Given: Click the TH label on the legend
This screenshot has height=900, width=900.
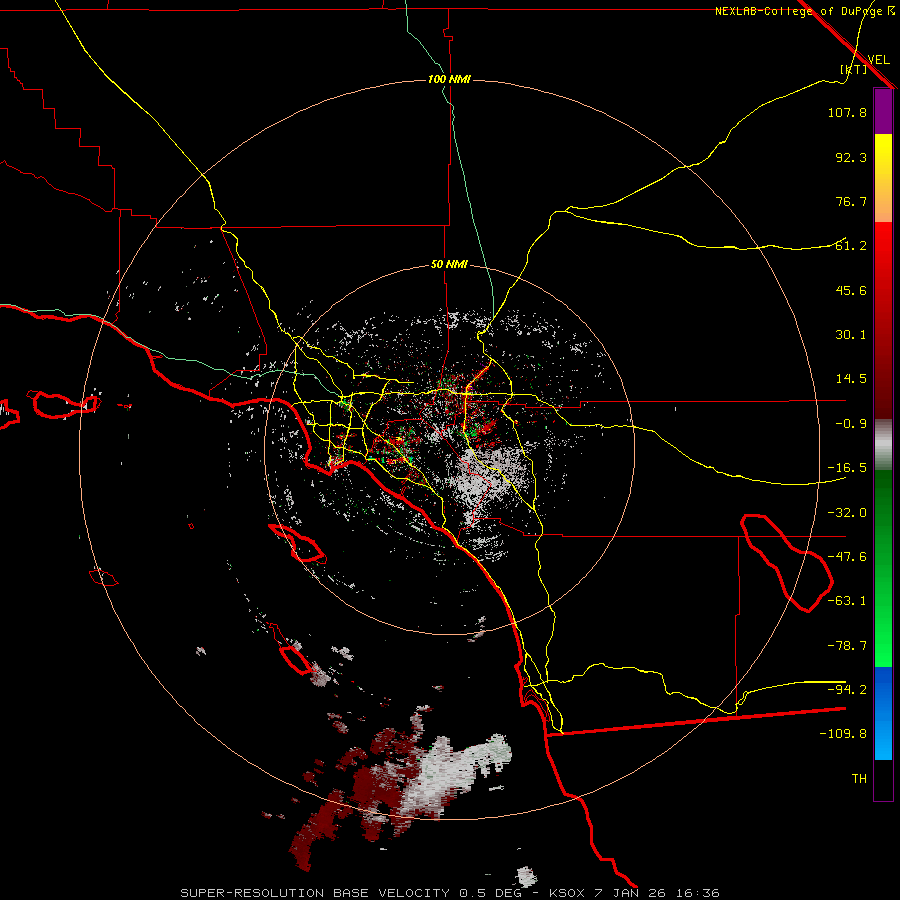Looking at the screenshot, I should (x=859, y=778).
